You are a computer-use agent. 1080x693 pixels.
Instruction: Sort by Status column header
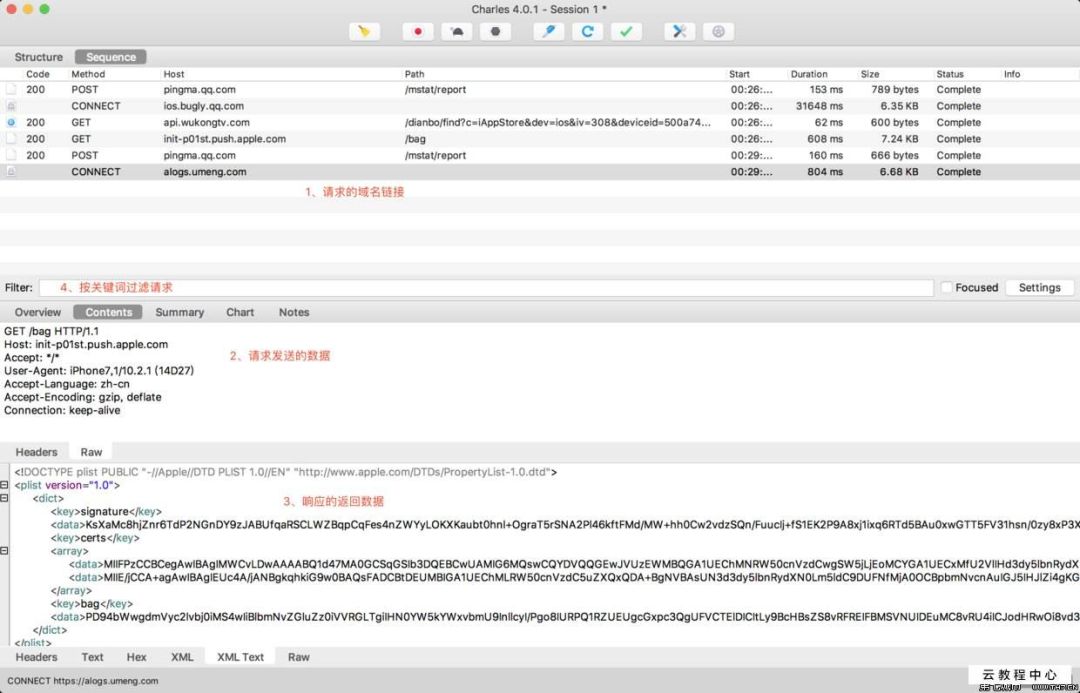950,74
